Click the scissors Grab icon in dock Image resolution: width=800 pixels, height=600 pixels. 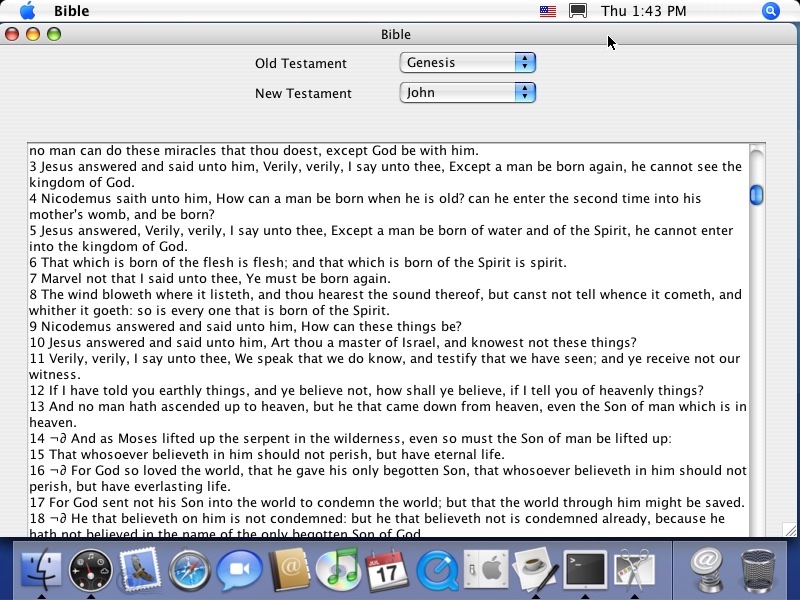tap(634, 570)
